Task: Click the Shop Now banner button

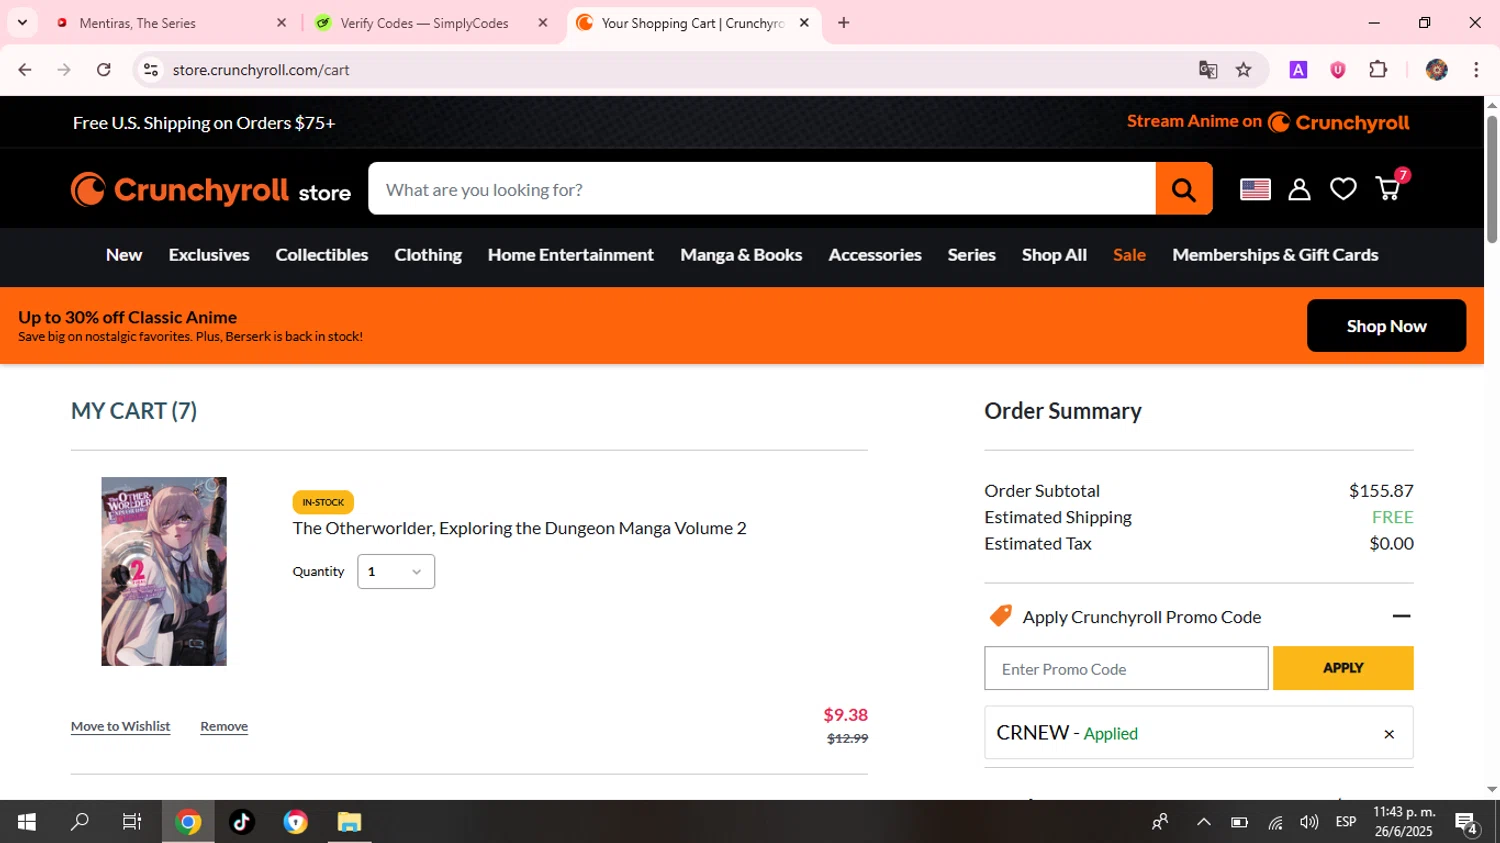Action: pos(1386,326)
